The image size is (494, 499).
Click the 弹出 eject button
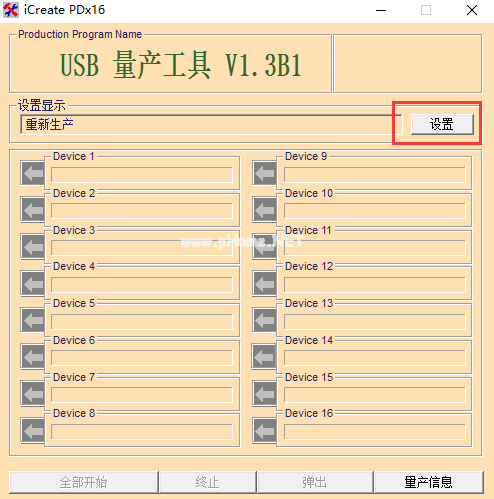pyautogui.click(x=314, y=482)
